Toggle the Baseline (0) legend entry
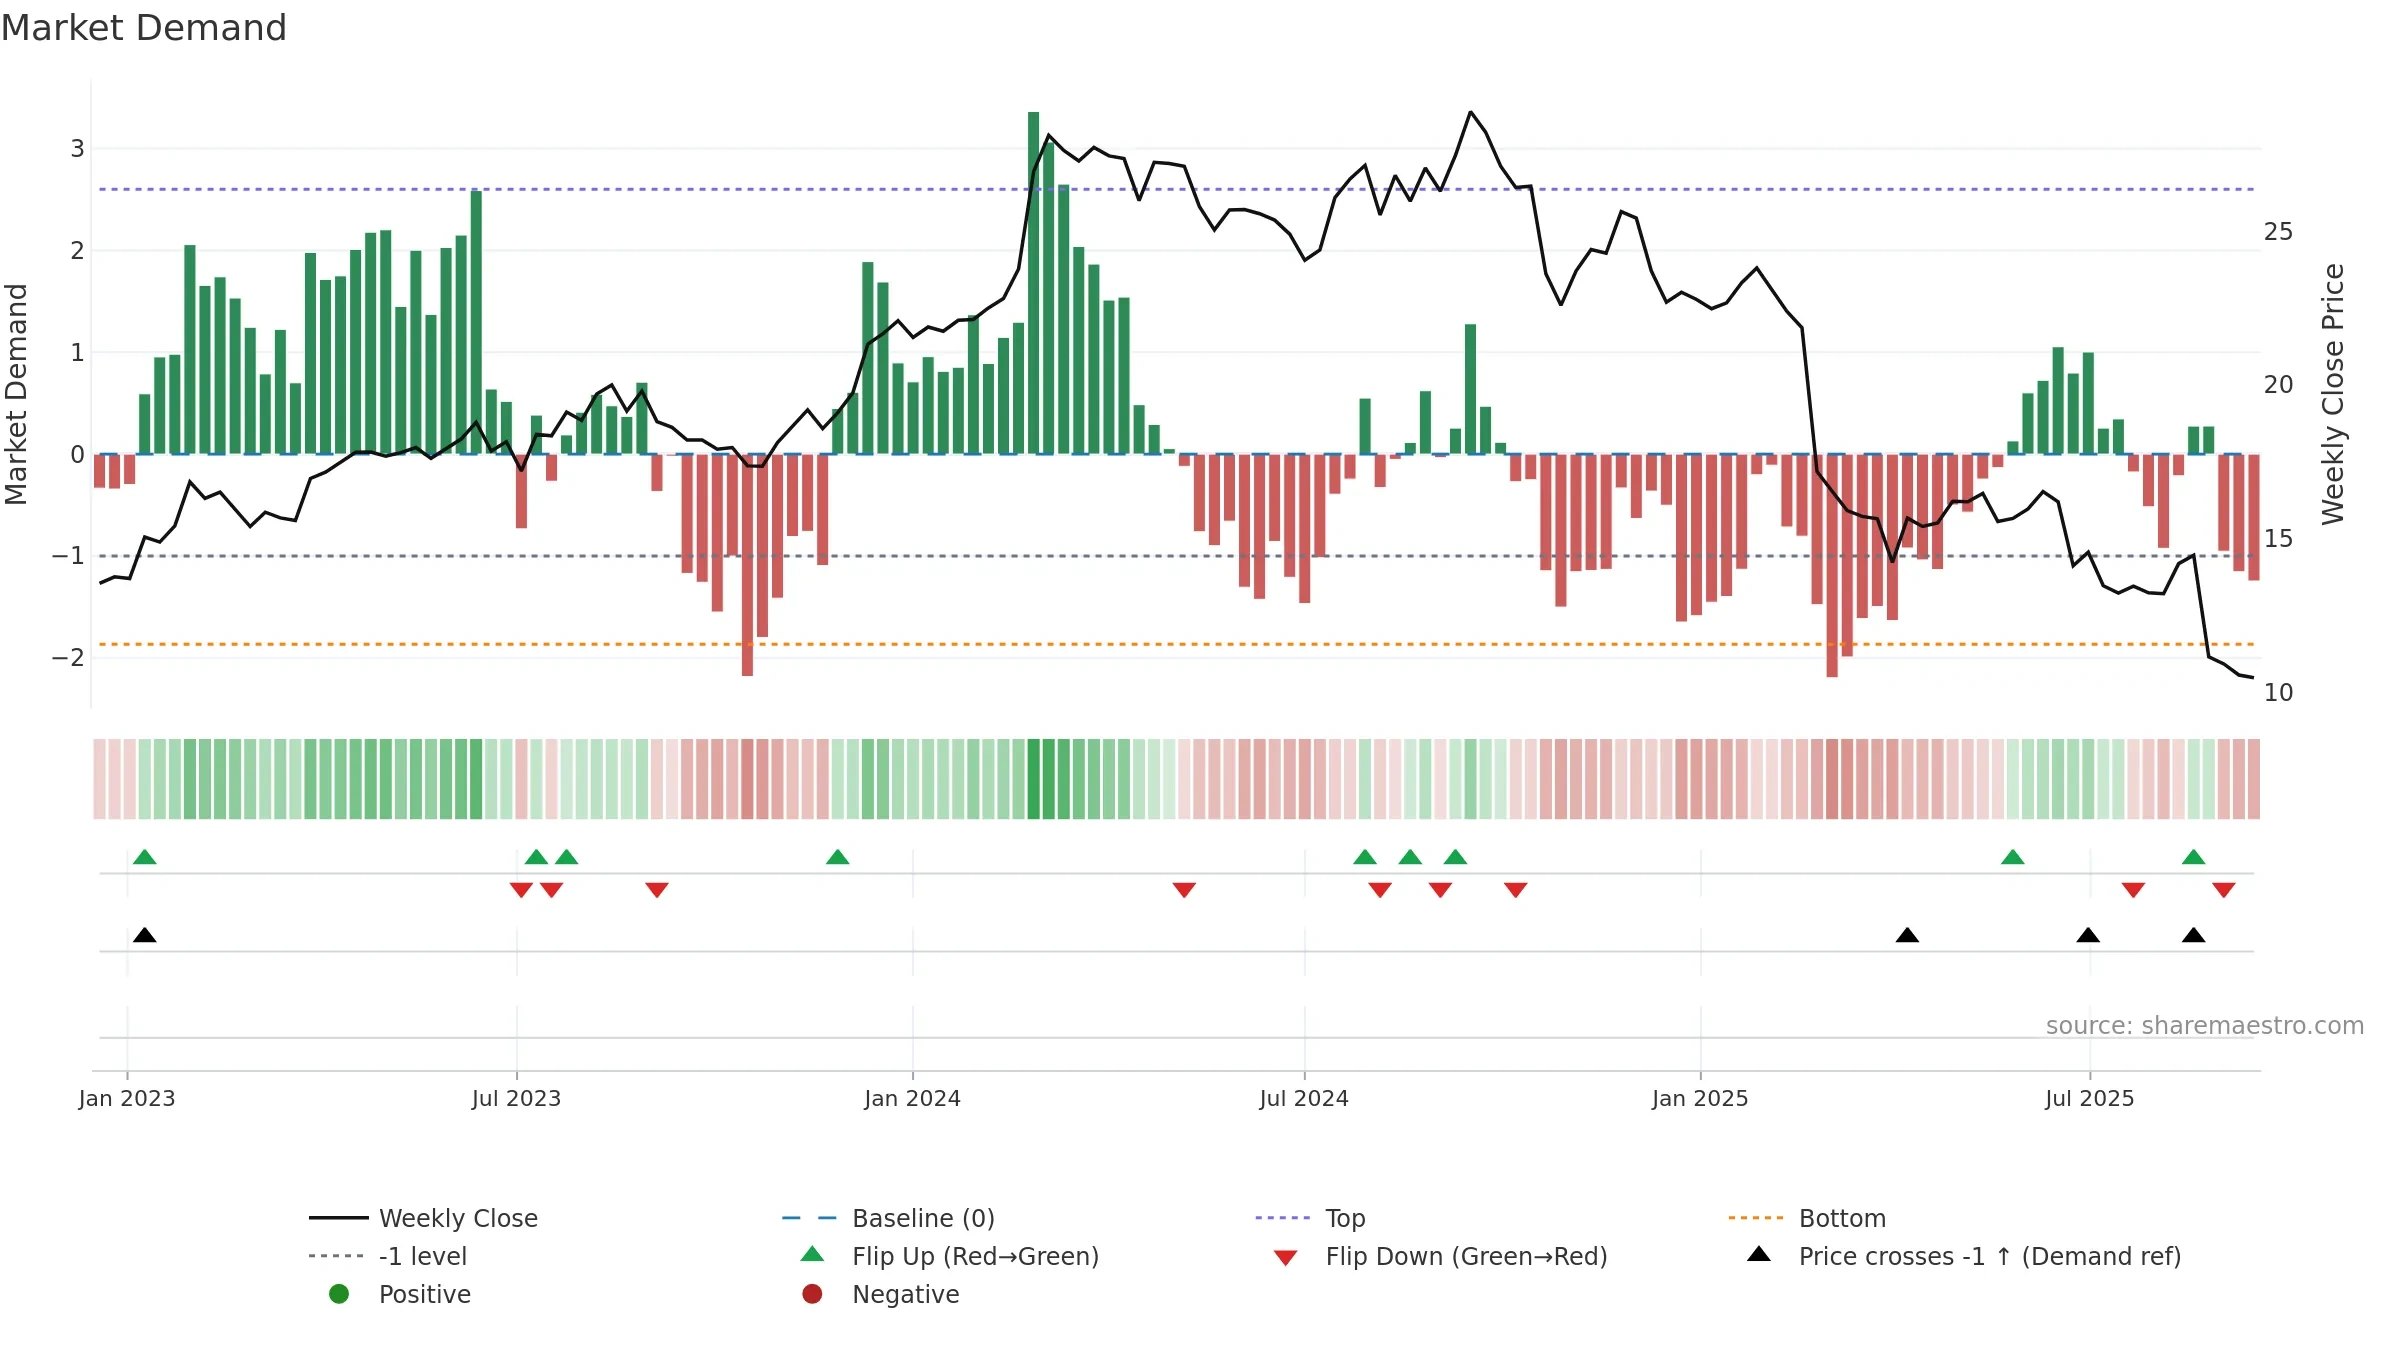 coord(888,1218)
